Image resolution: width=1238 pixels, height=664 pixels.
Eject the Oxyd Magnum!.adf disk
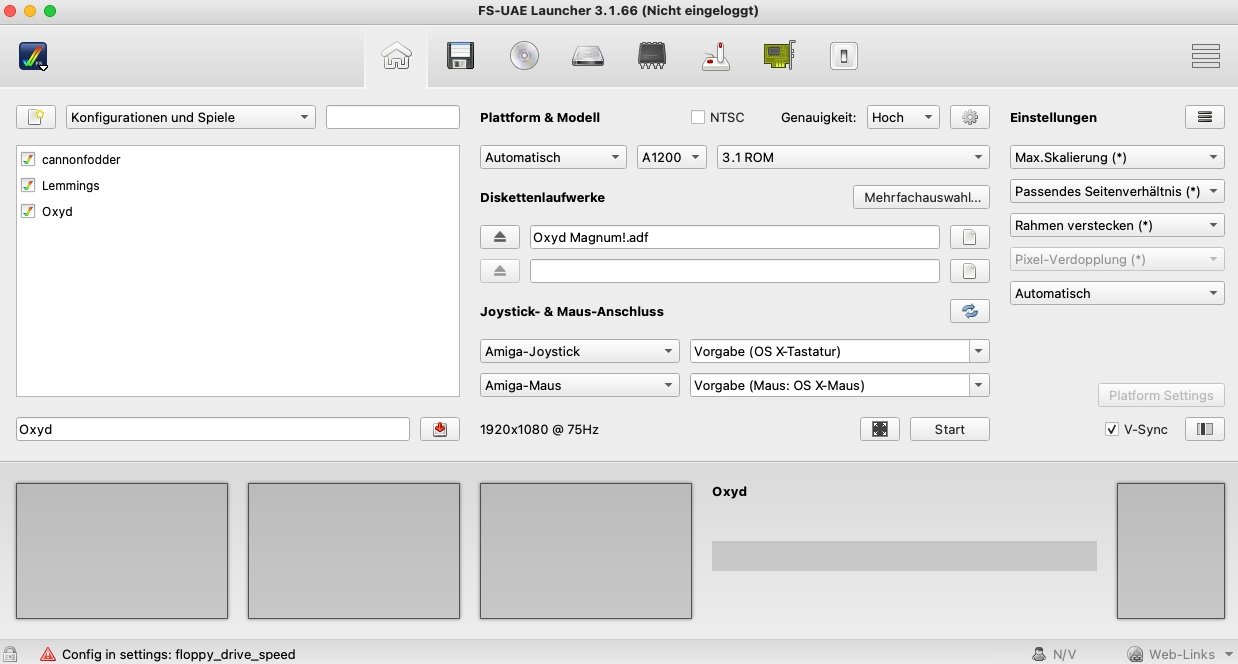(x=500, y=237)
